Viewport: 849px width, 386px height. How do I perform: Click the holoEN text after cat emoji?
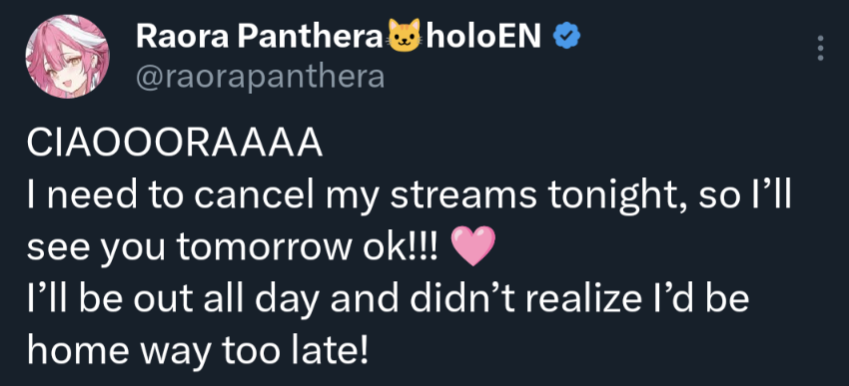(483, 36)
